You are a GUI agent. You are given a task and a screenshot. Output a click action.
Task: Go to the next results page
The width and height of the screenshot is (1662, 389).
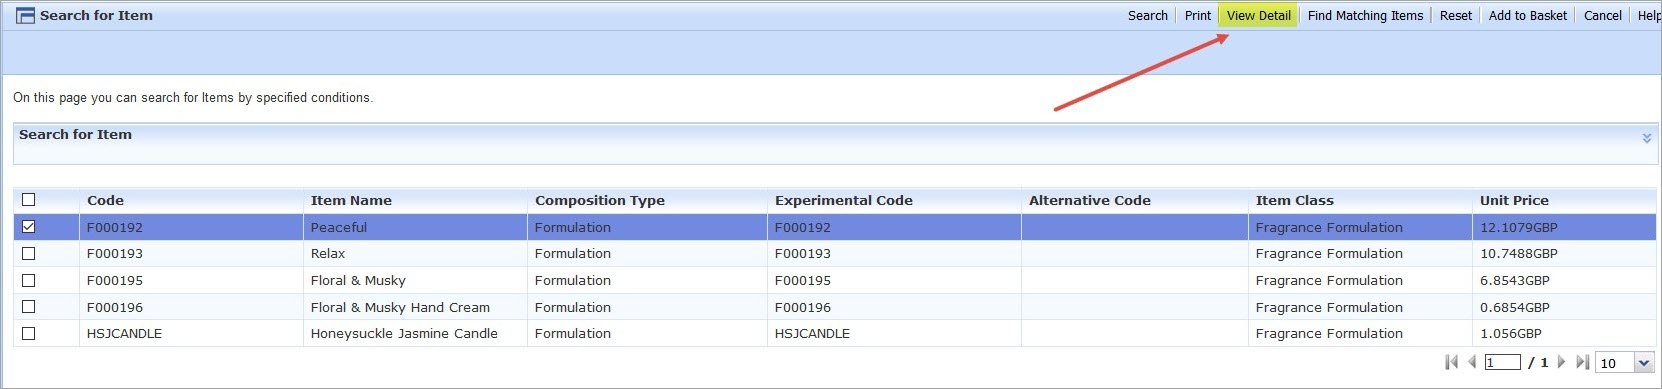tap(1561, 362)
